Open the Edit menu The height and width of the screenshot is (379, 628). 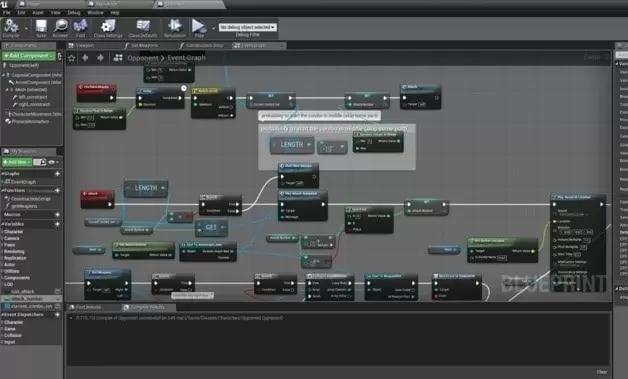[21, 13]
